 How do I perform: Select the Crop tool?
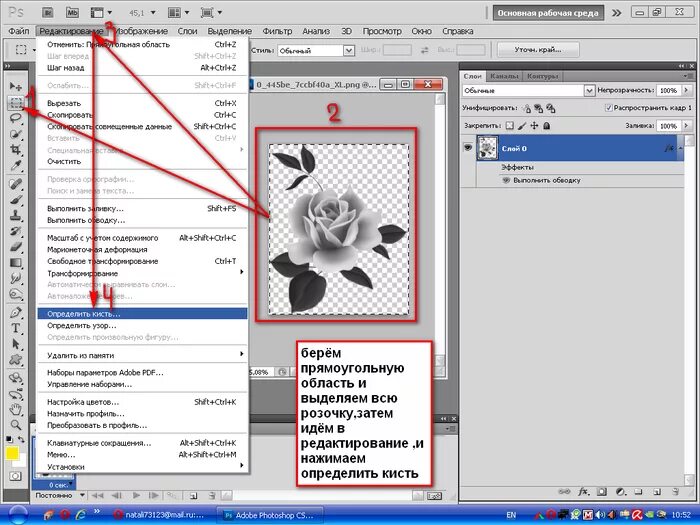(x=16, y=149)
